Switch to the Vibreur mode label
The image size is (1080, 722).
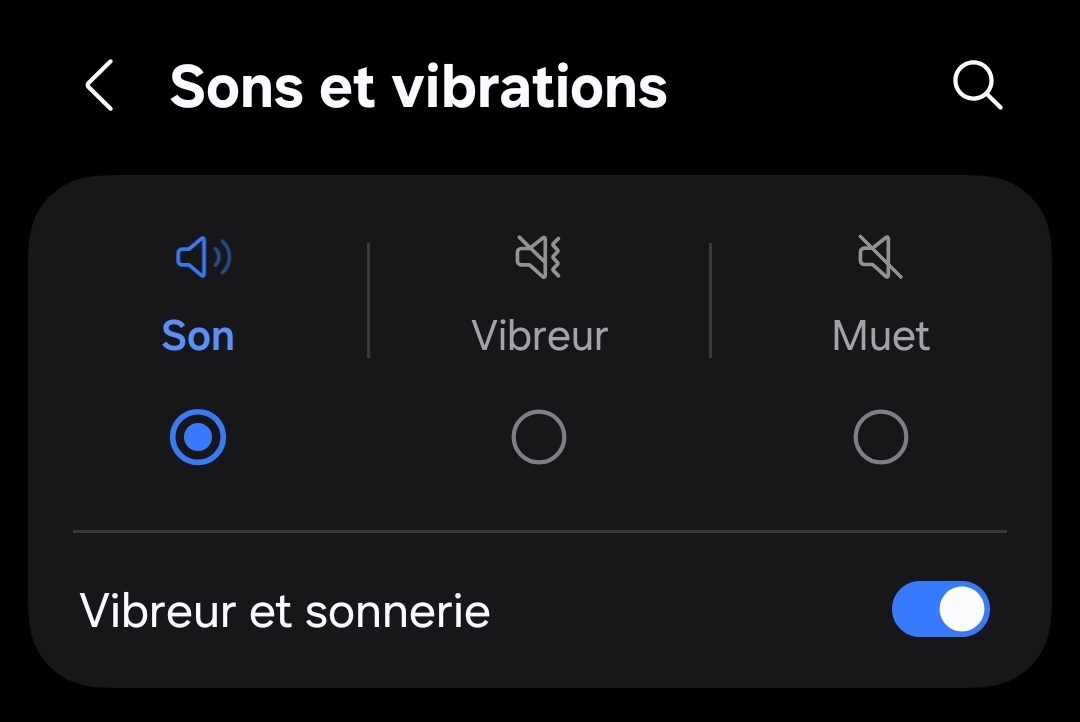539,336
